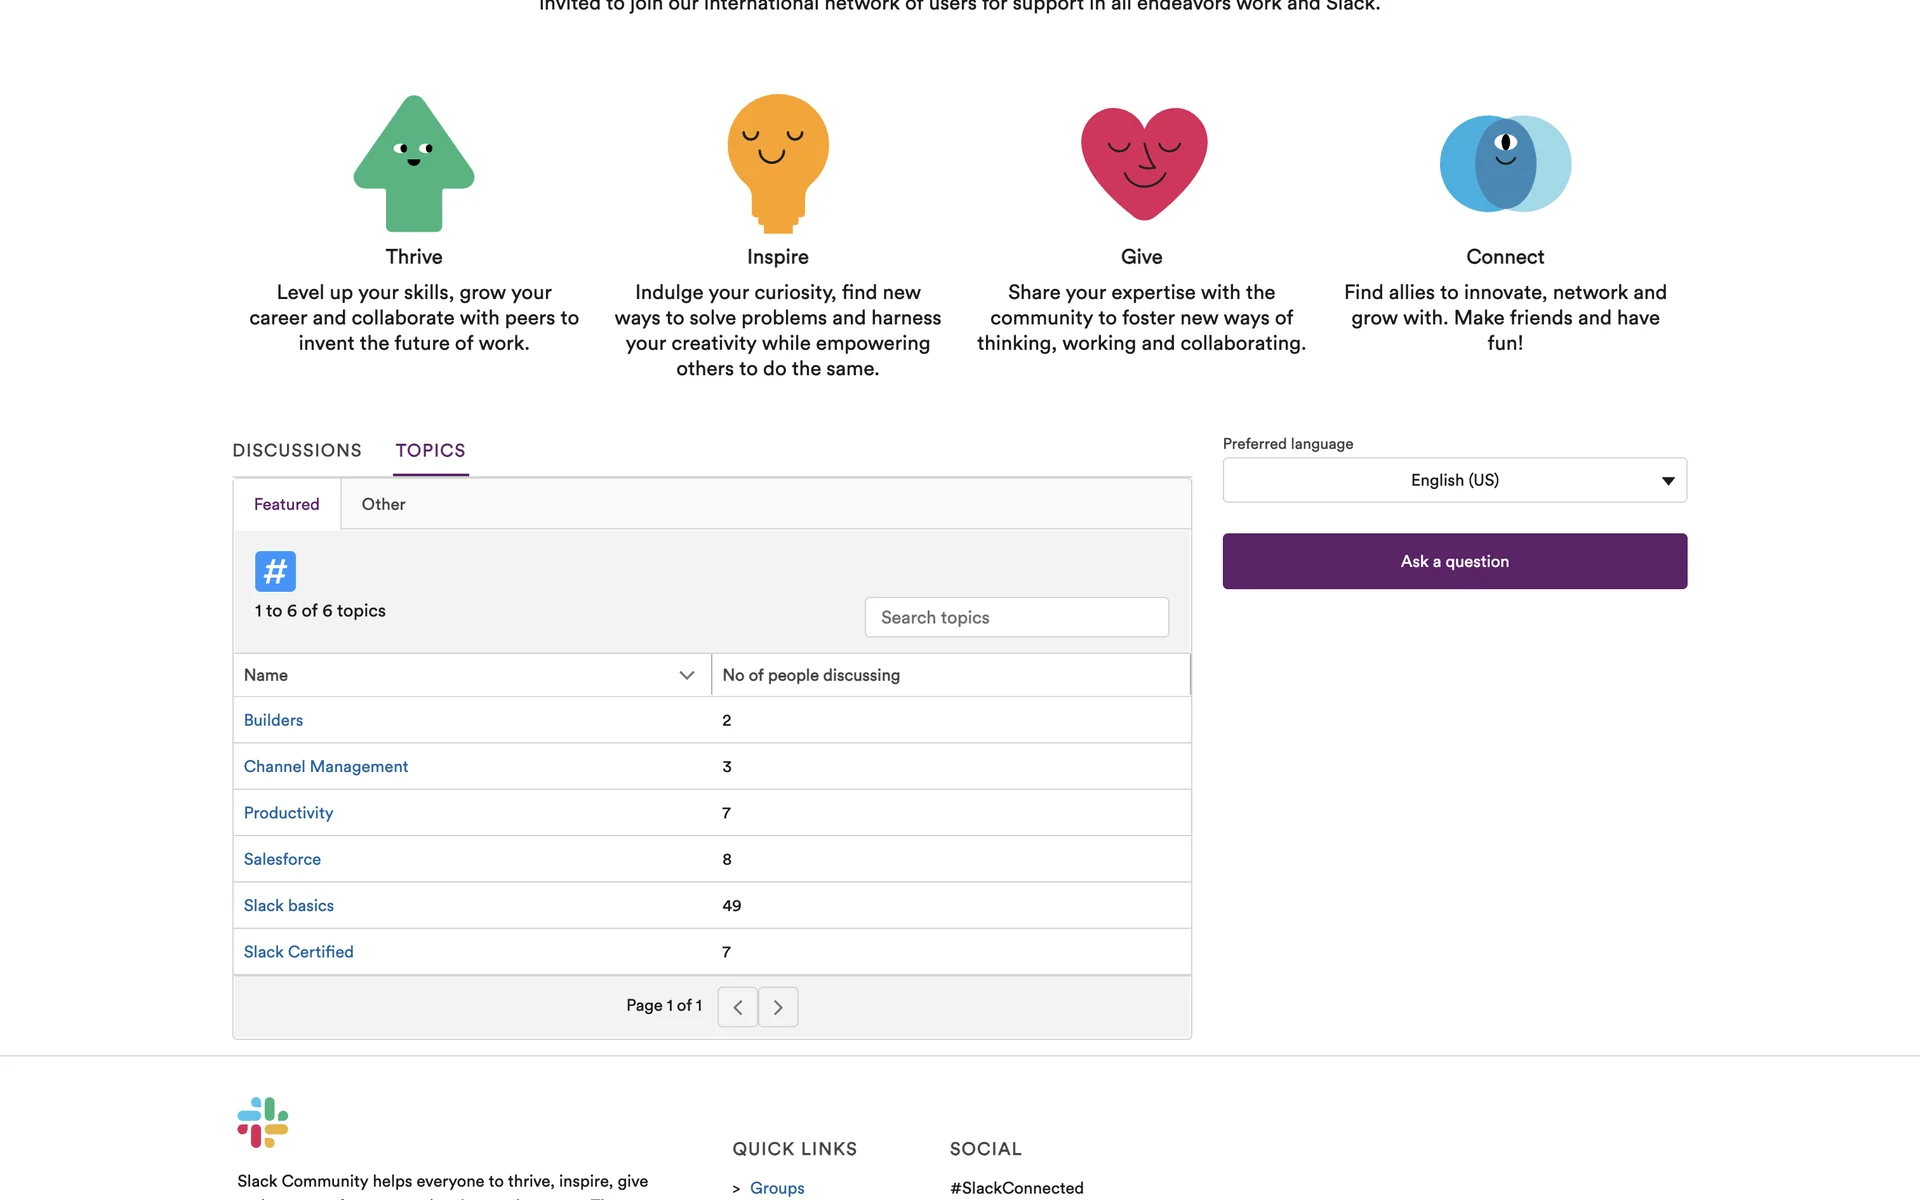Click the green Thrive arrow icon
This screenshot has height=1200, width=1920.
(414, 163)
